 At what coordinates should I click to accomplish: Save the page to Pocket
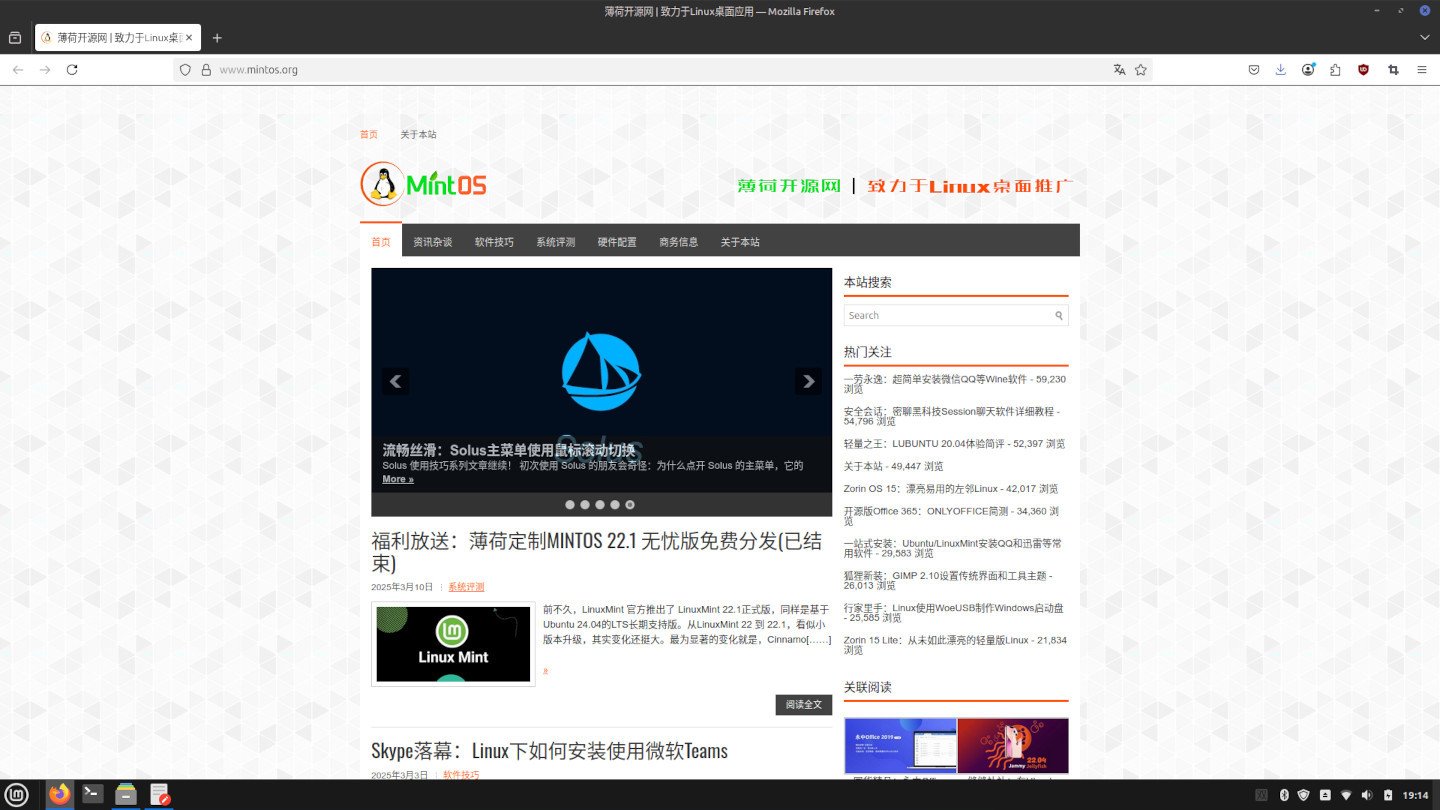pyautogui.click(x=1254, y=70)
